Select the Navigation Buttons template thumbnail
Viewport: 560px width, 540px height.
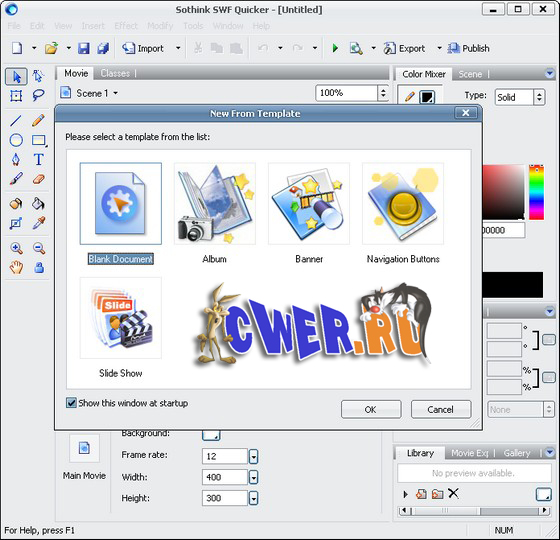pyautogui.click(x=403, y=204)
